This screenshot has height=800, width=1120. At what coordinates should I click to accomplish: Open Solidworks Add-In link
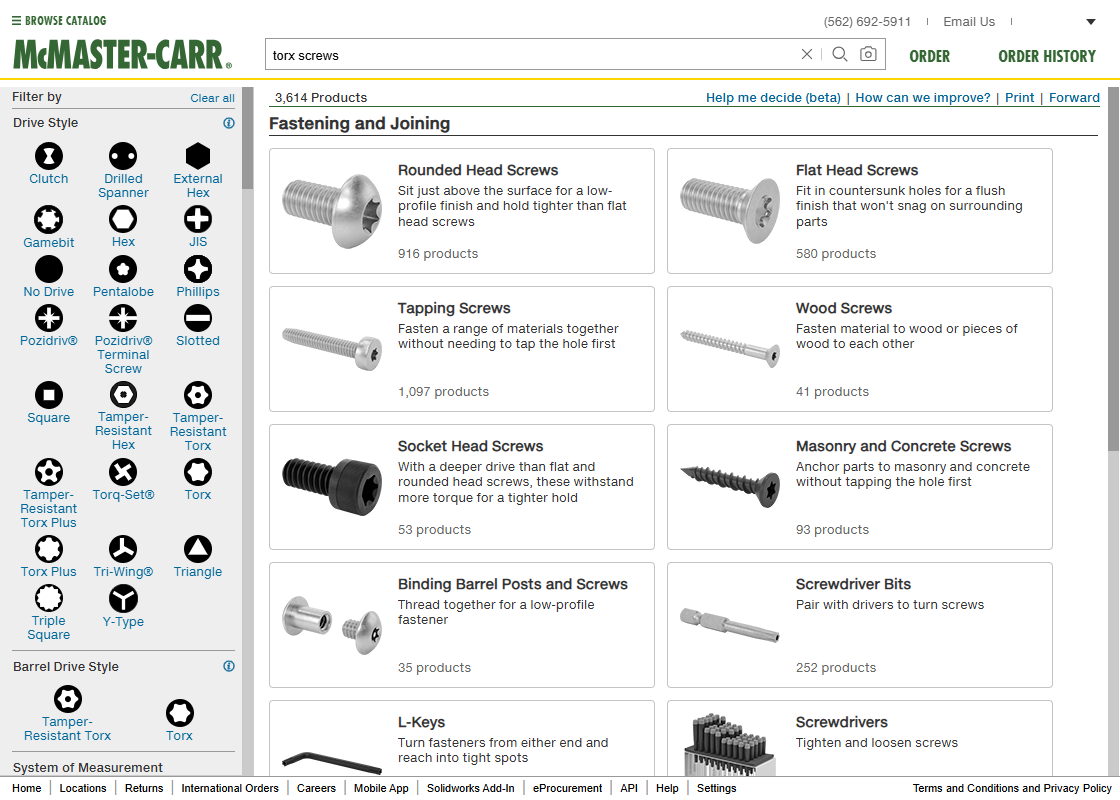click(x=470, y=788)
